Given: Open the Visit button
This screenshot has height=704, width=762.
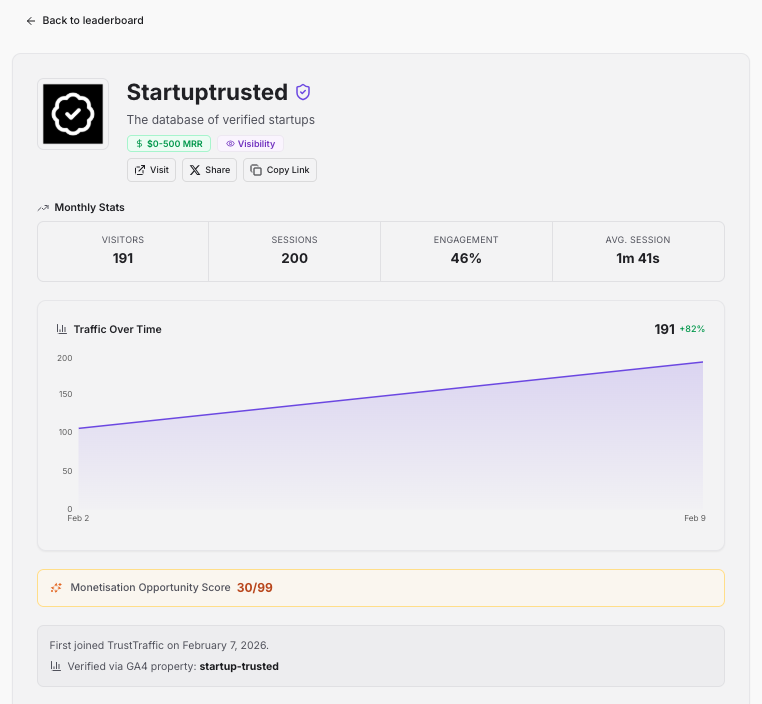Looking at the screenshot, I should pos(151,170).
